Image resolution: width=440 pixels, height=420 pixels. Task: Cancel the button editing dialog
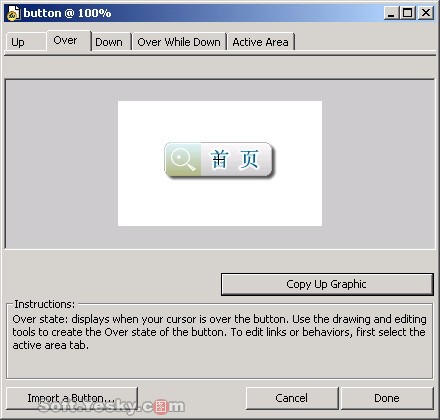292,398
